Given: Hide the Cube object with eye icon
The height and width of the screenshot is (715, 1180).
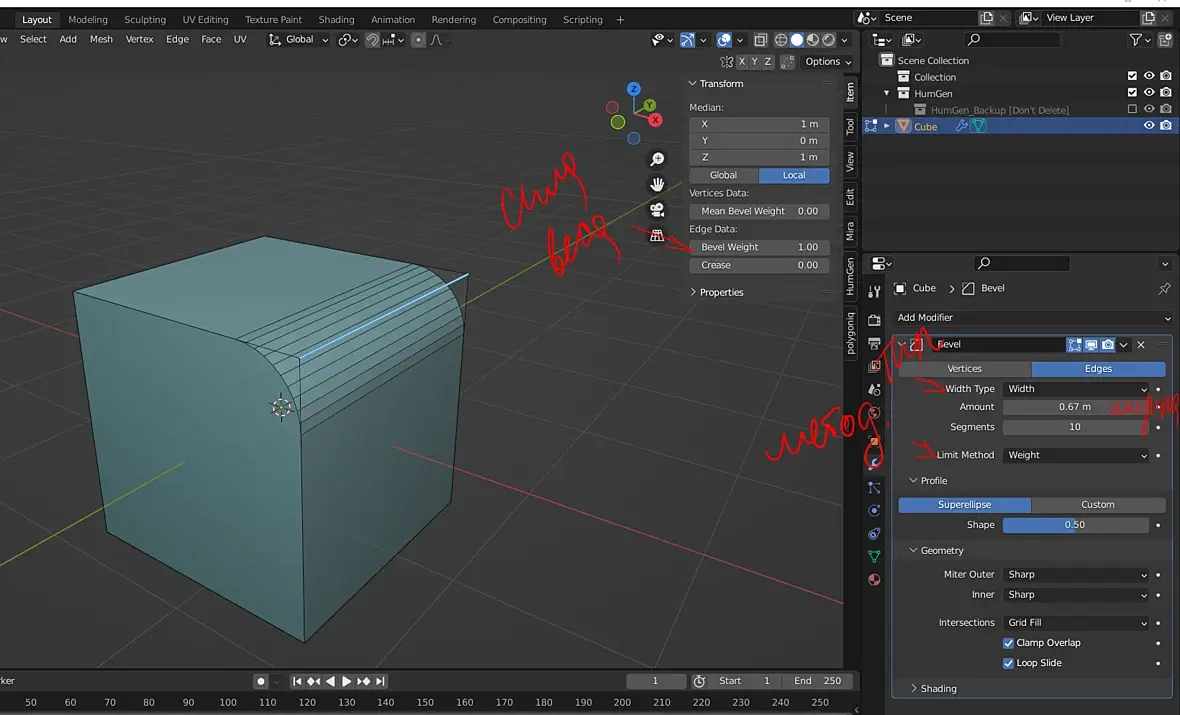Looking at the screenshot, I should tap(1148, 126).
